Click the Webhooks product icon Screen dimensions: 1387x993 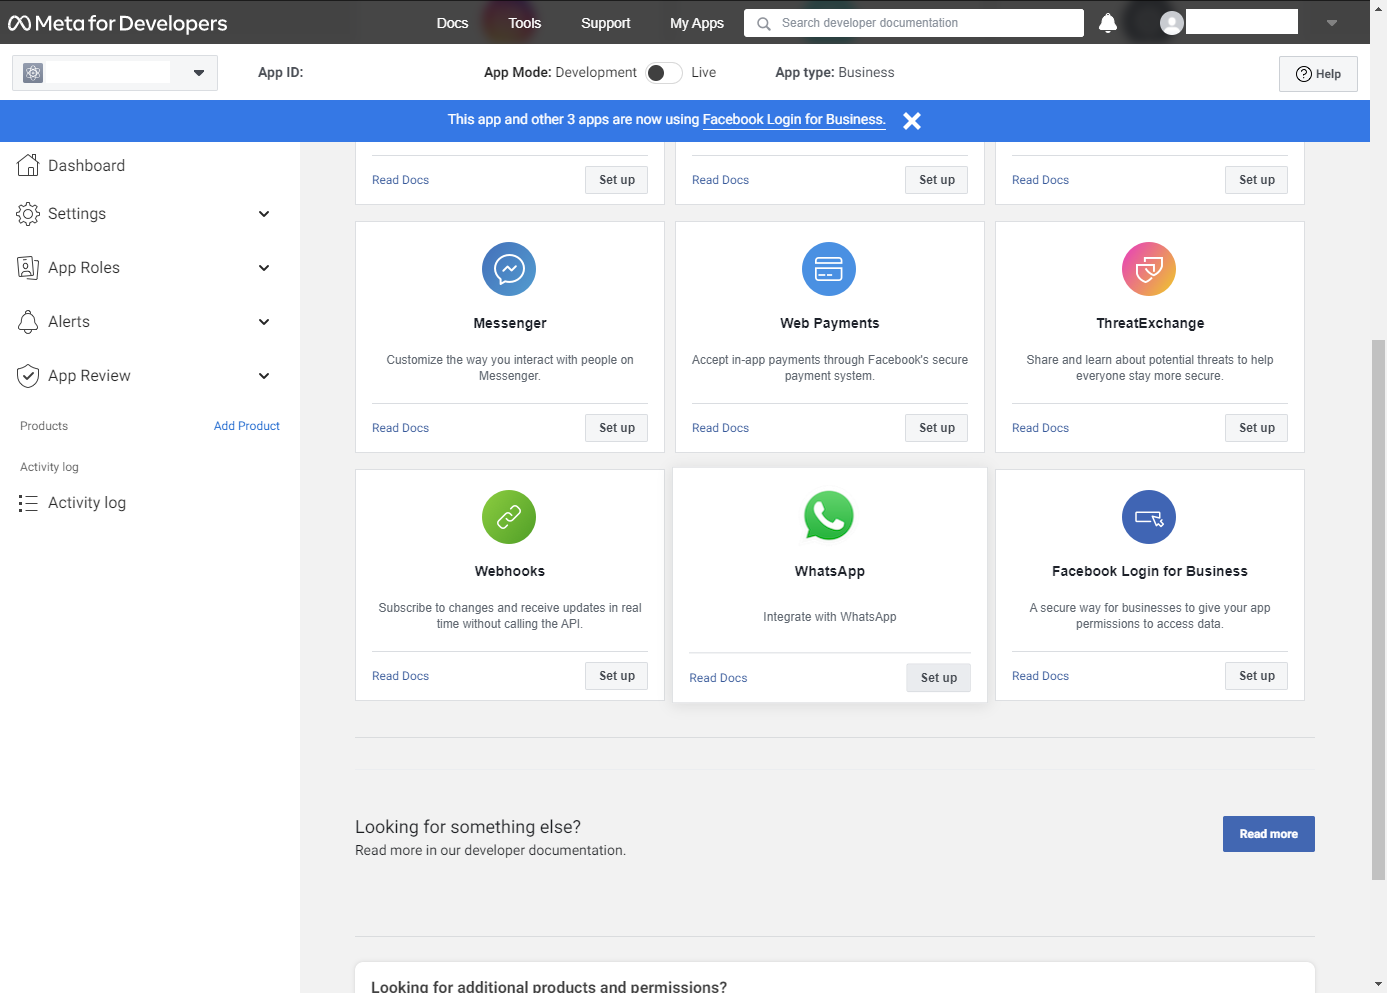tap(509, 517)
